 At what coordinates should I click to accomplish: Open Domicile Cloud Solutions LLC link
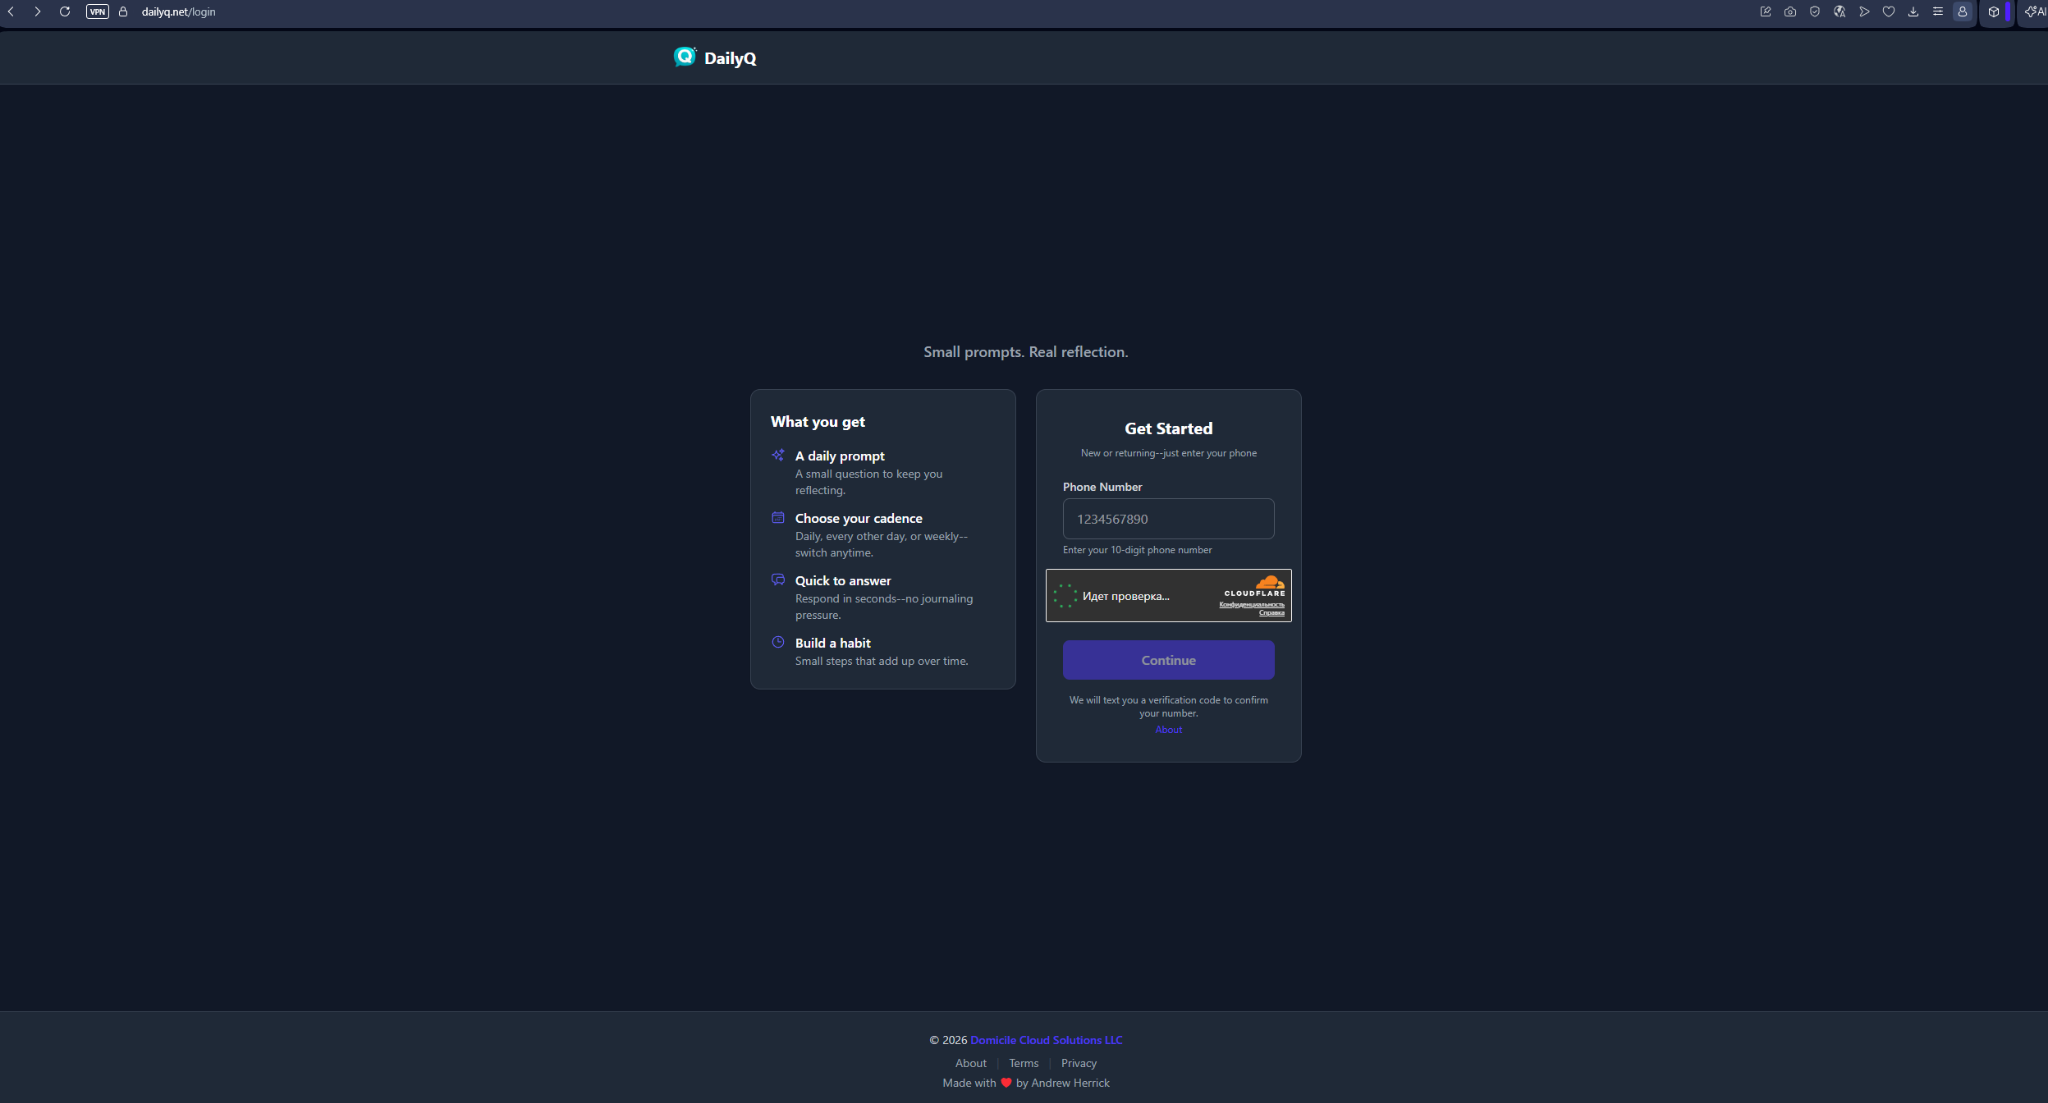point(1046,1040)
